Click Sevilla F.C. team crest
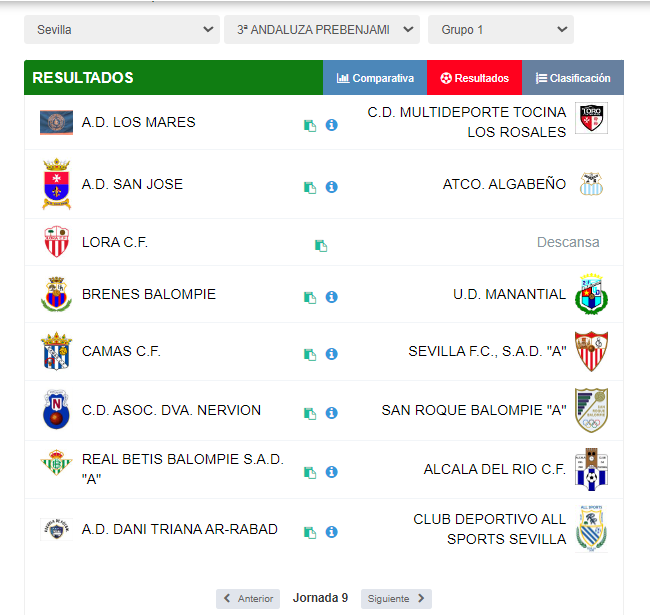This screenshot has height=615, width=650. 591,352
